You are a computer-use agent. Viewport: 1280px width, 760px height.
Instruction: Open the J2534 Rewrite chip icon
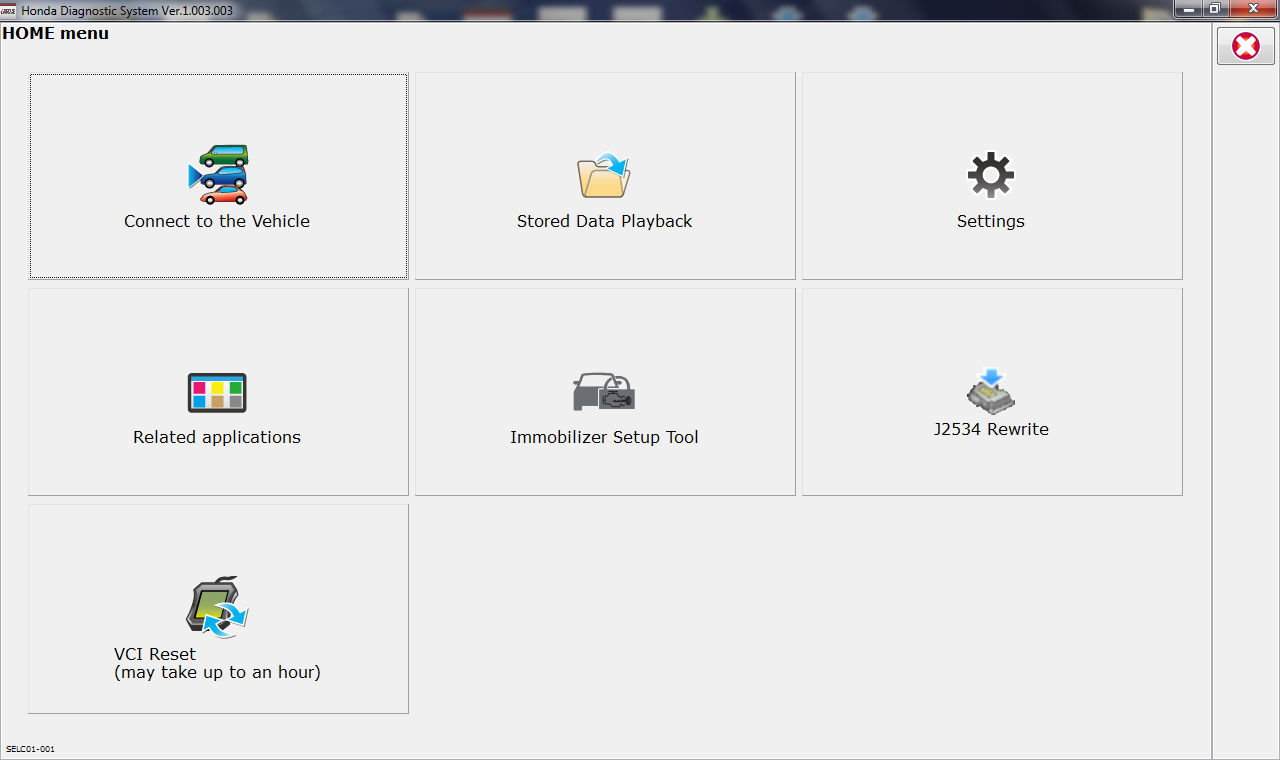point(991,390)
